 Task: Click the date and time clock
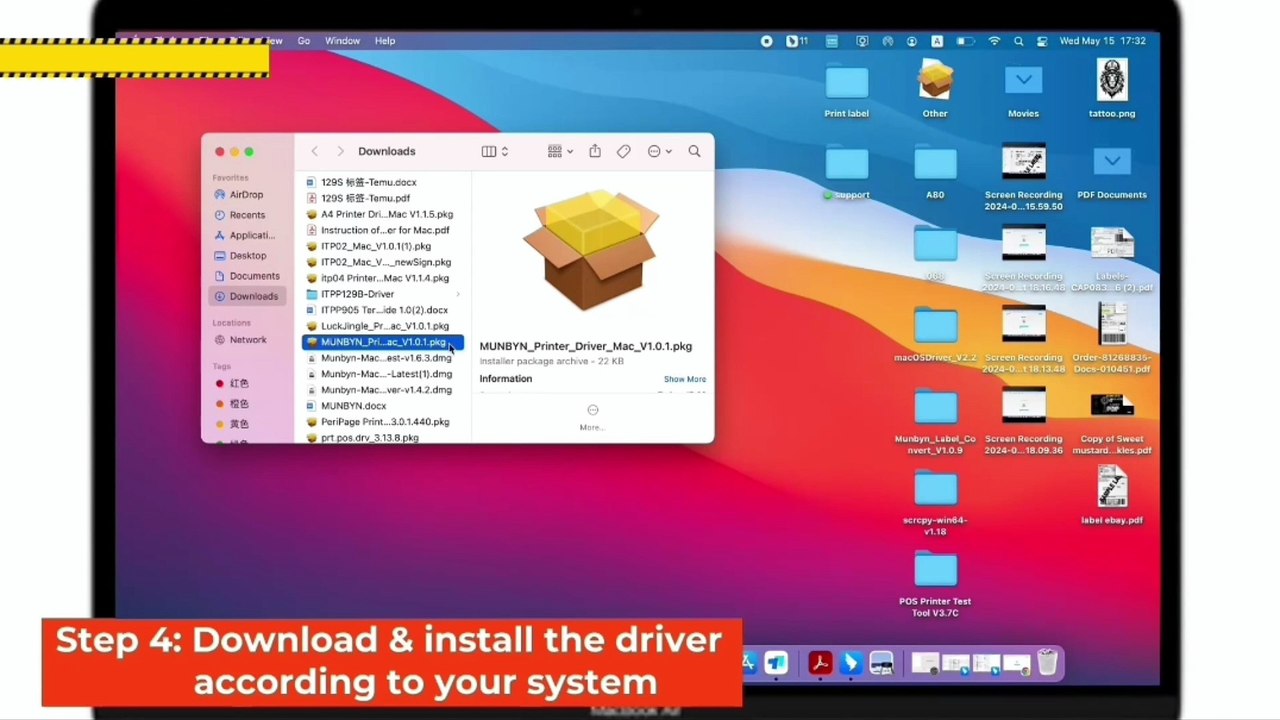click(1102, 41)
